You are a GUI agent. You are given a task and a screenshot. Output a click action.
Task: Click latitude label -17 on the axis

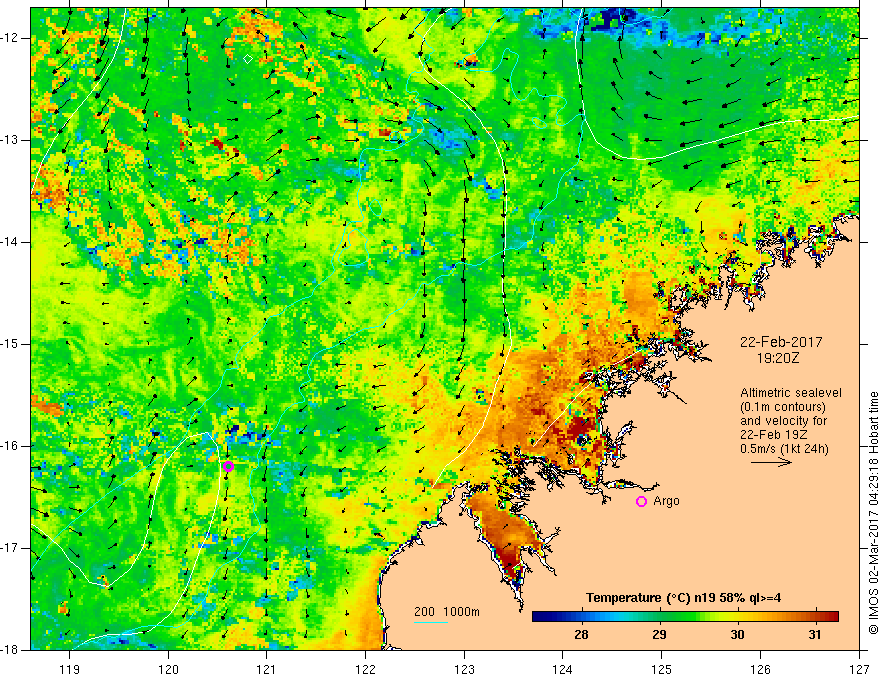(10, 548)
